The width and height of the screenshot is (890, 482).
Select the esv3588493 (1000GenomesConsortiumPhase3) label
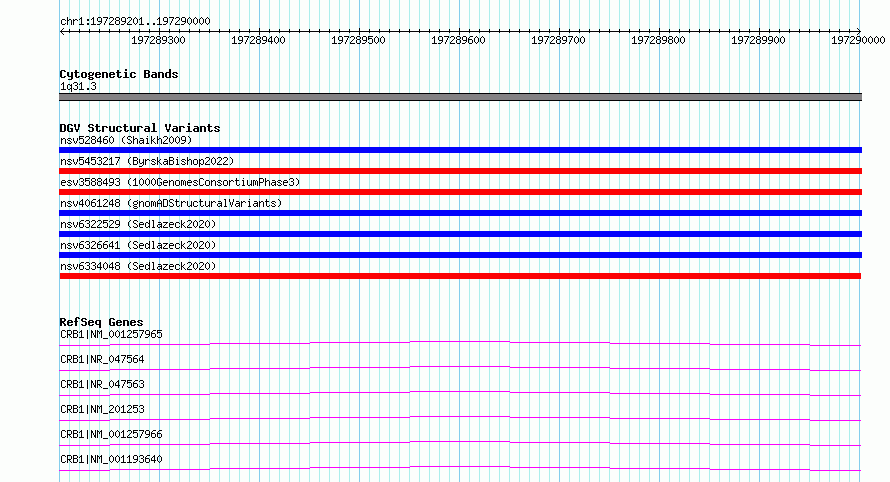point(180,182)
